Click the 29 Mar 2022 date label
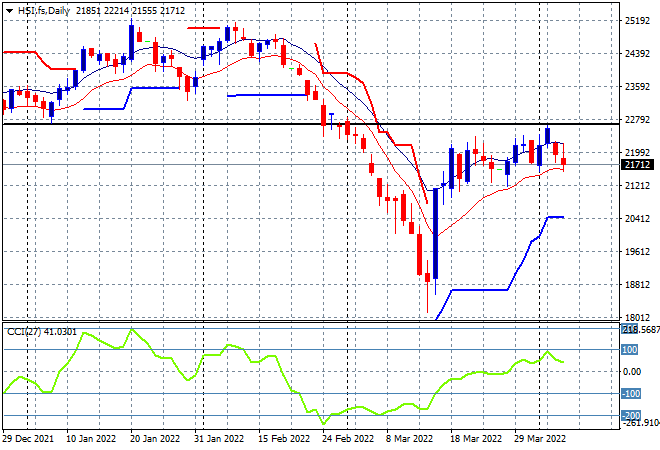The height and width of the screenshot is (450, 660). [x=540, y=439]
